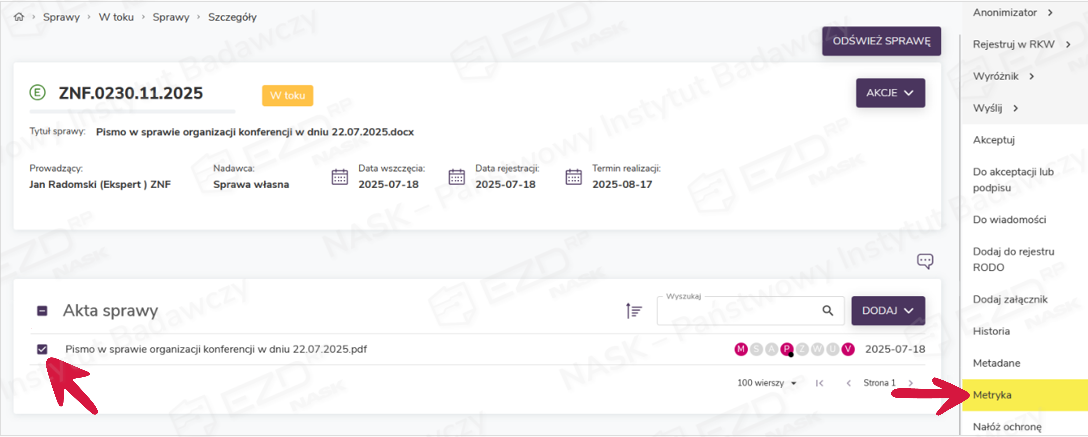Open the 100 wierszy rows selector

pos(767,383)
